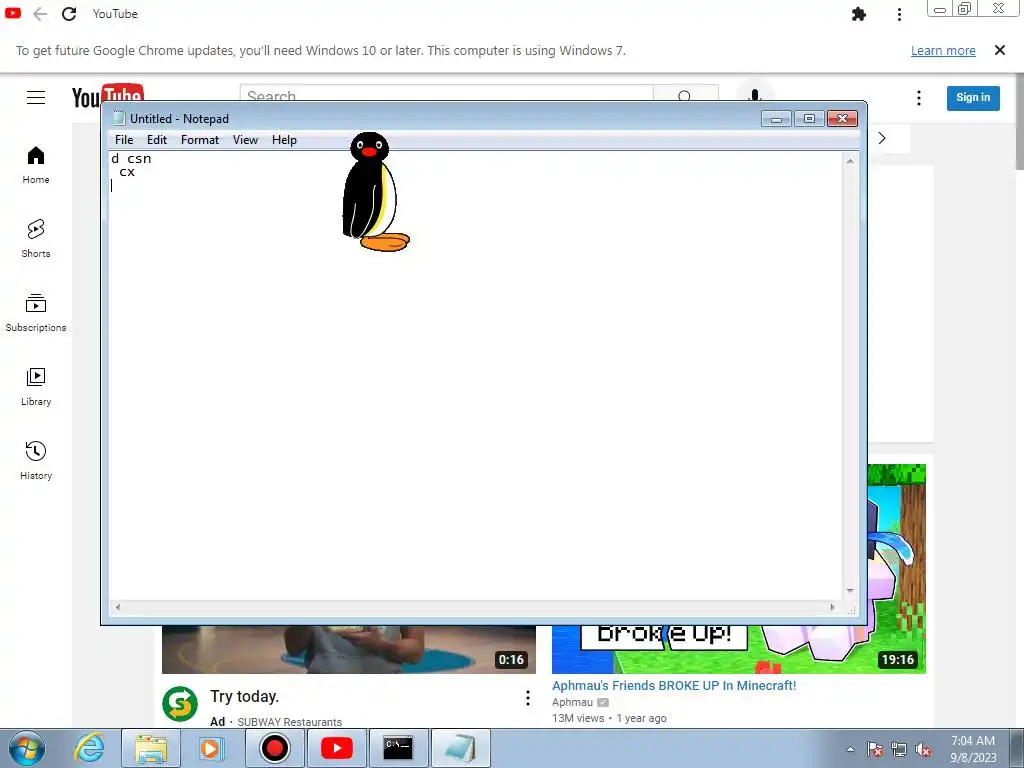Open History in YouTube sidebar
This screenshot has height=768, width=1024.
[x=36, y=461]
